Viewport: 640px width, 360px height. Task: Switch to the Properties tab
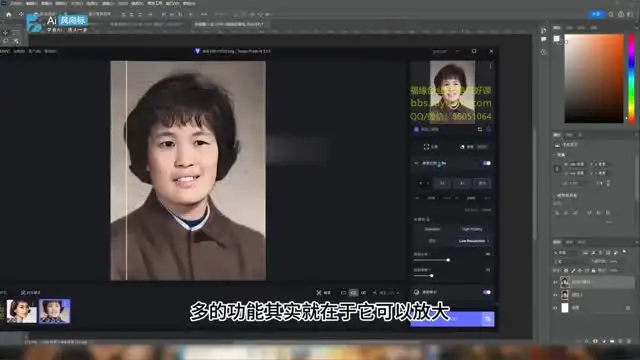tap(557, 135)
